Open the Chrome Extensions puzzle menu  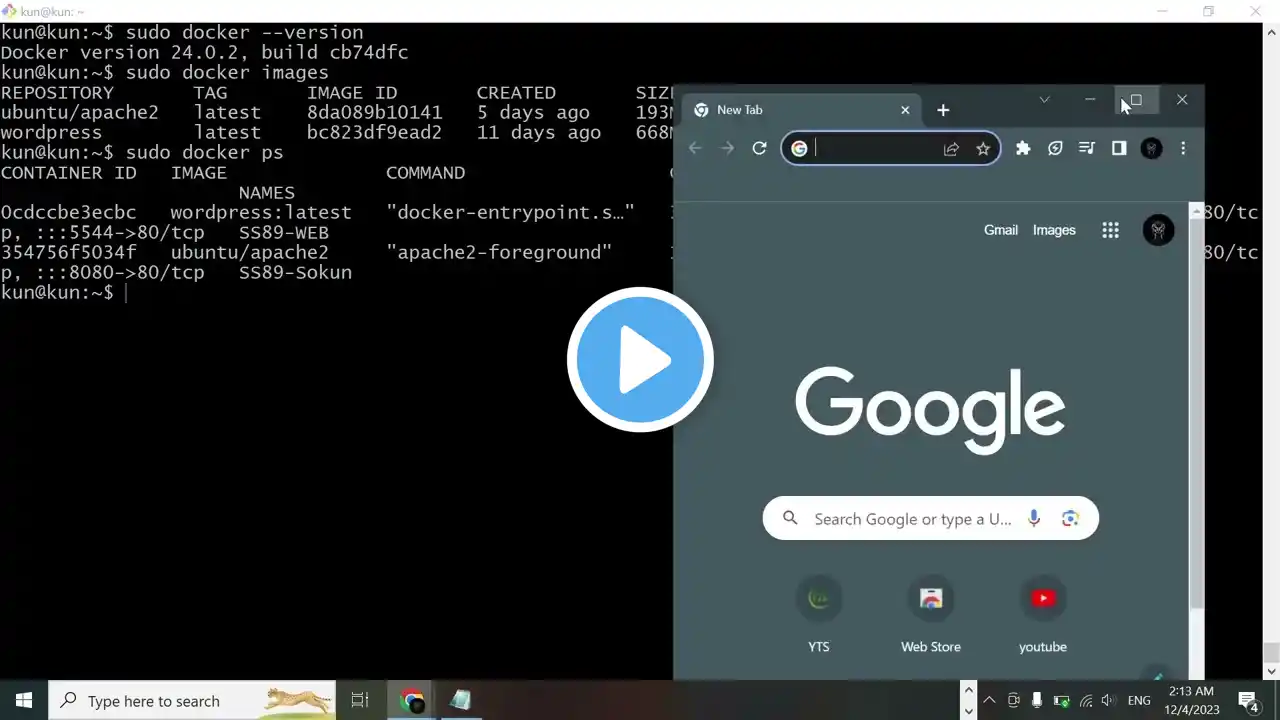point(1023,148)
